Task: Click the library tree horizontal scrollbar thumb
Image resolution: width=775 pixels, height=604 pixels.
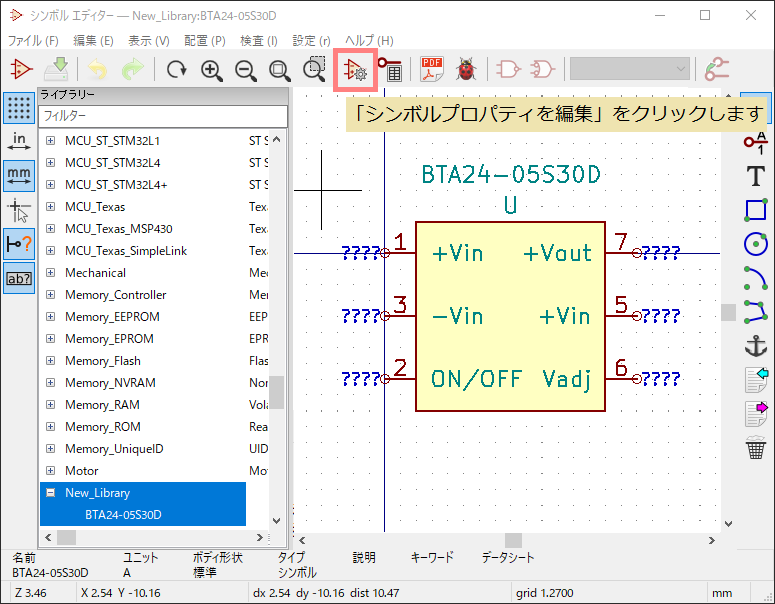Action: 67,537
